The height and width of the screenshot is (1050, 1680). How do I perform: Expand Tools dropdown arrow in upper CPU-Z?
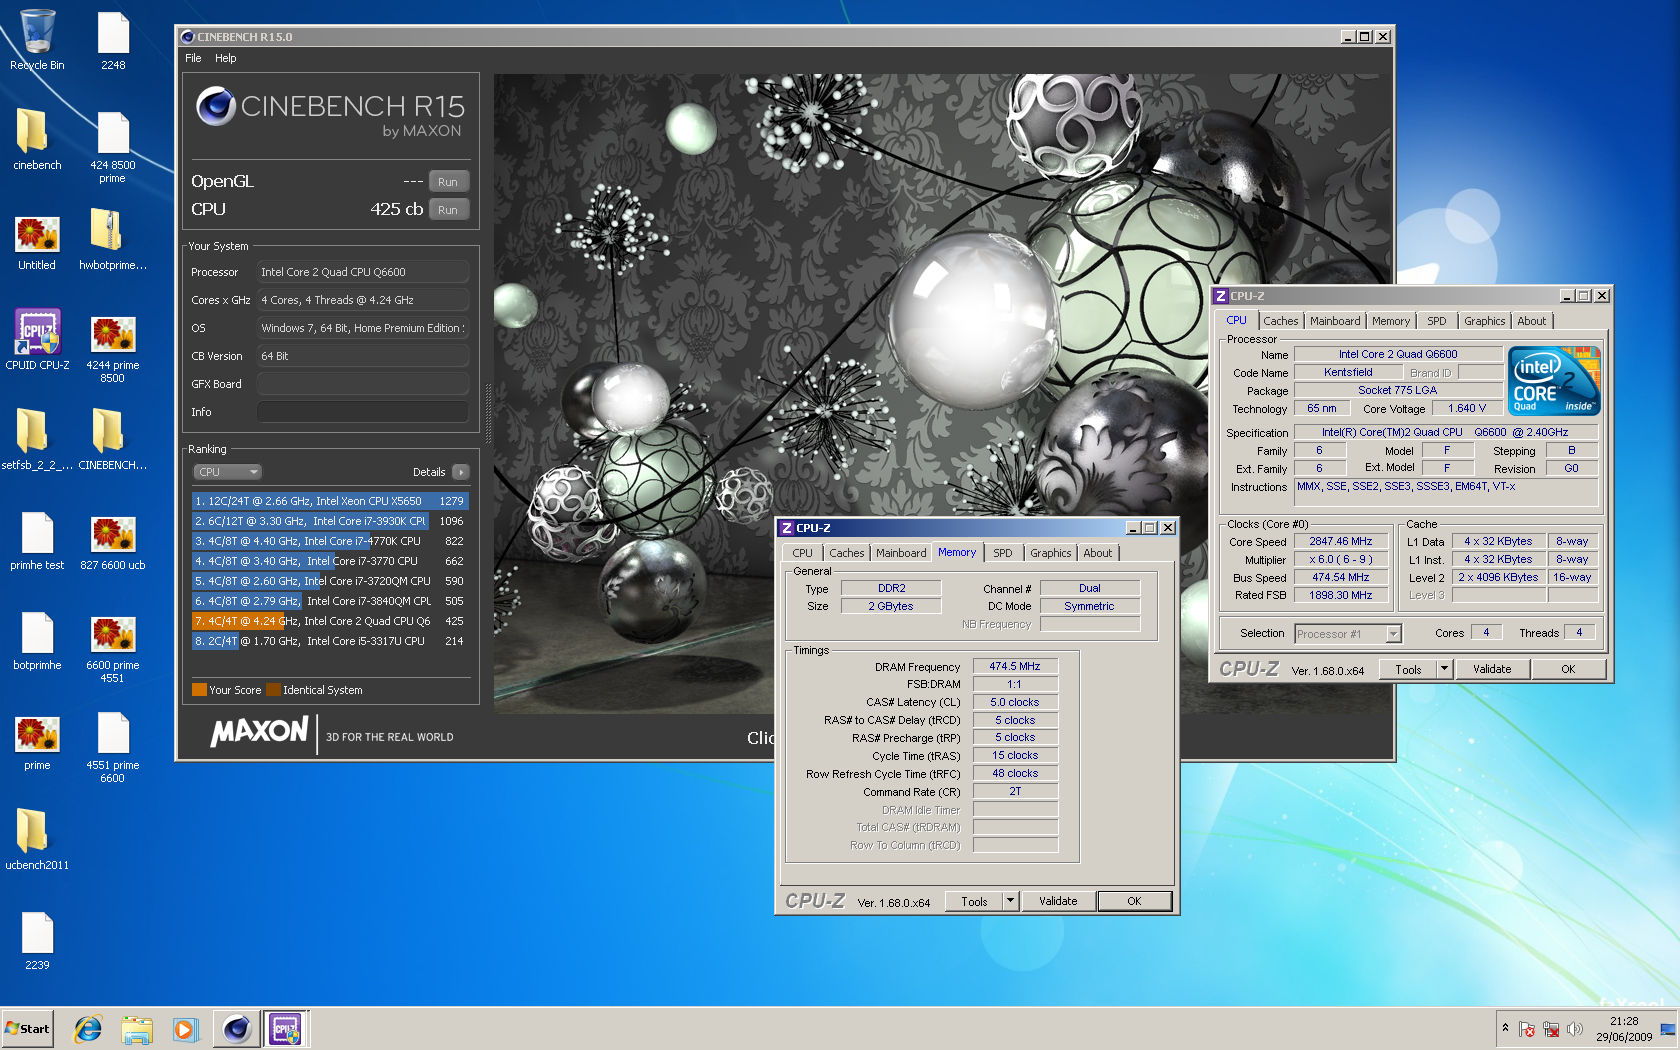tap(1445, 670)
